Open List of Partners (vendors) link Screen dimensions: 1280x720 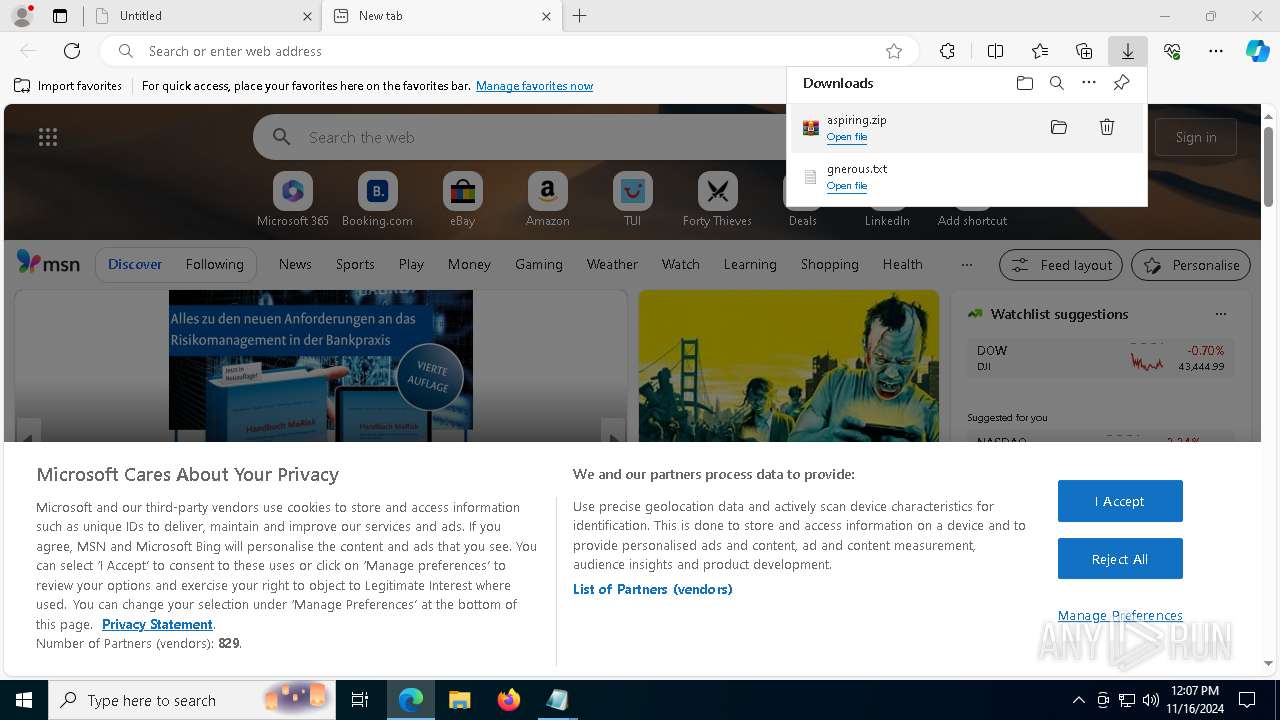653,589
